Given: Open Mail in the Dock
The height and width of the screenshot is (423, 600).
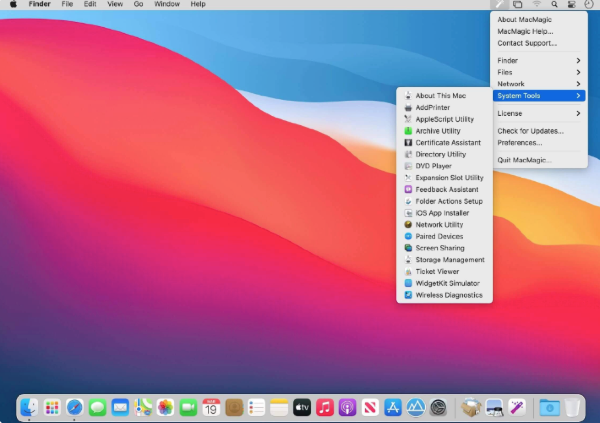Looking at the screenshot, I should tap(120, 407).
